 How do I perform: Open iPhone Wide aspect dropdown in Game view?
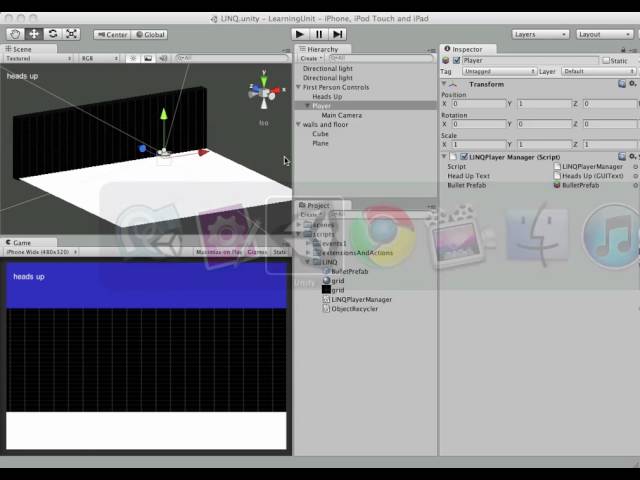[41, 252]
